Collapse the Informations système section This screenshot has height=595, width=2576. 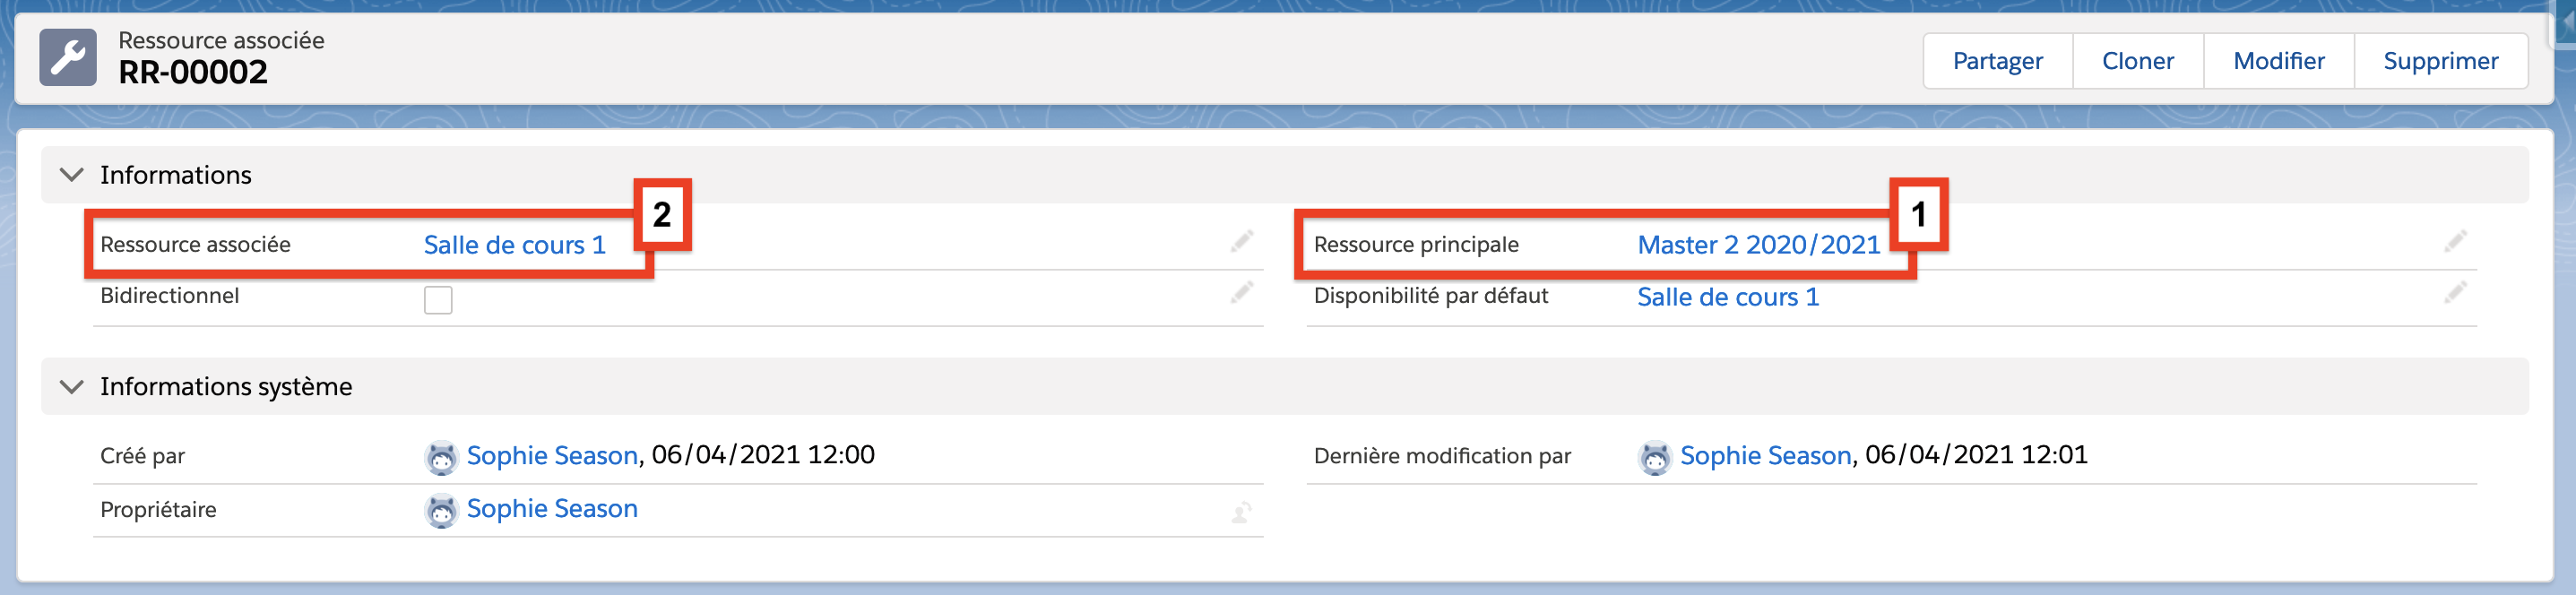70,385
